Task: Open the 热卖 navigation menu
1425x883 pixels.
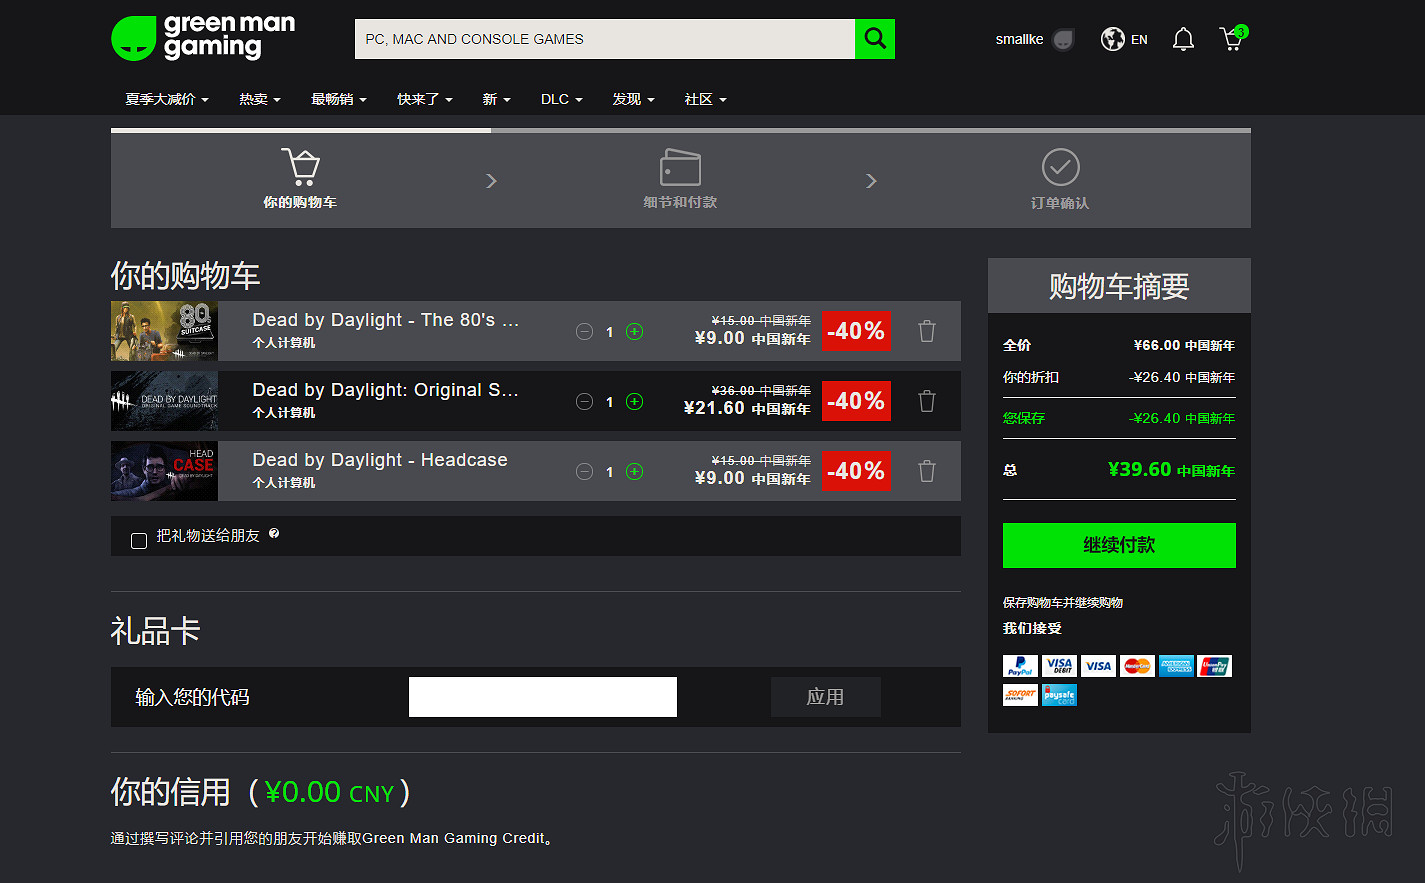Action: (x=259, y=99)
